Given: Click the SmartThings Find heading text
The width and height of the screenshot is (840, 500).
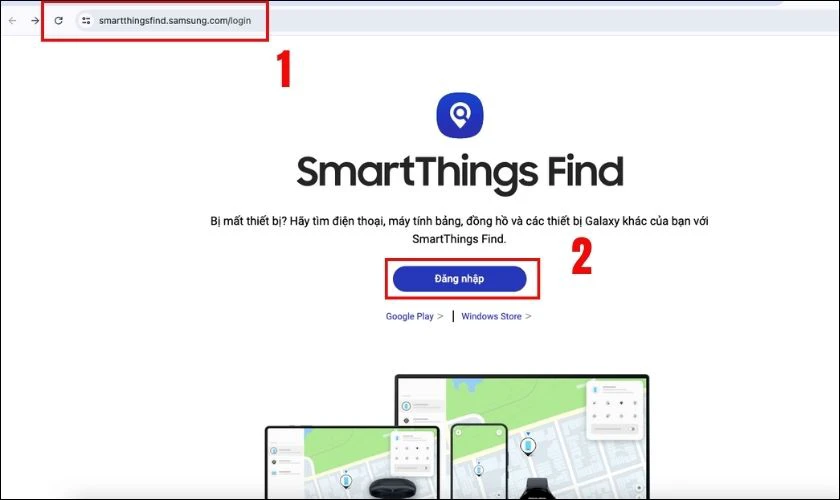Looking at the screenshot, I should [x=460, y=173].
